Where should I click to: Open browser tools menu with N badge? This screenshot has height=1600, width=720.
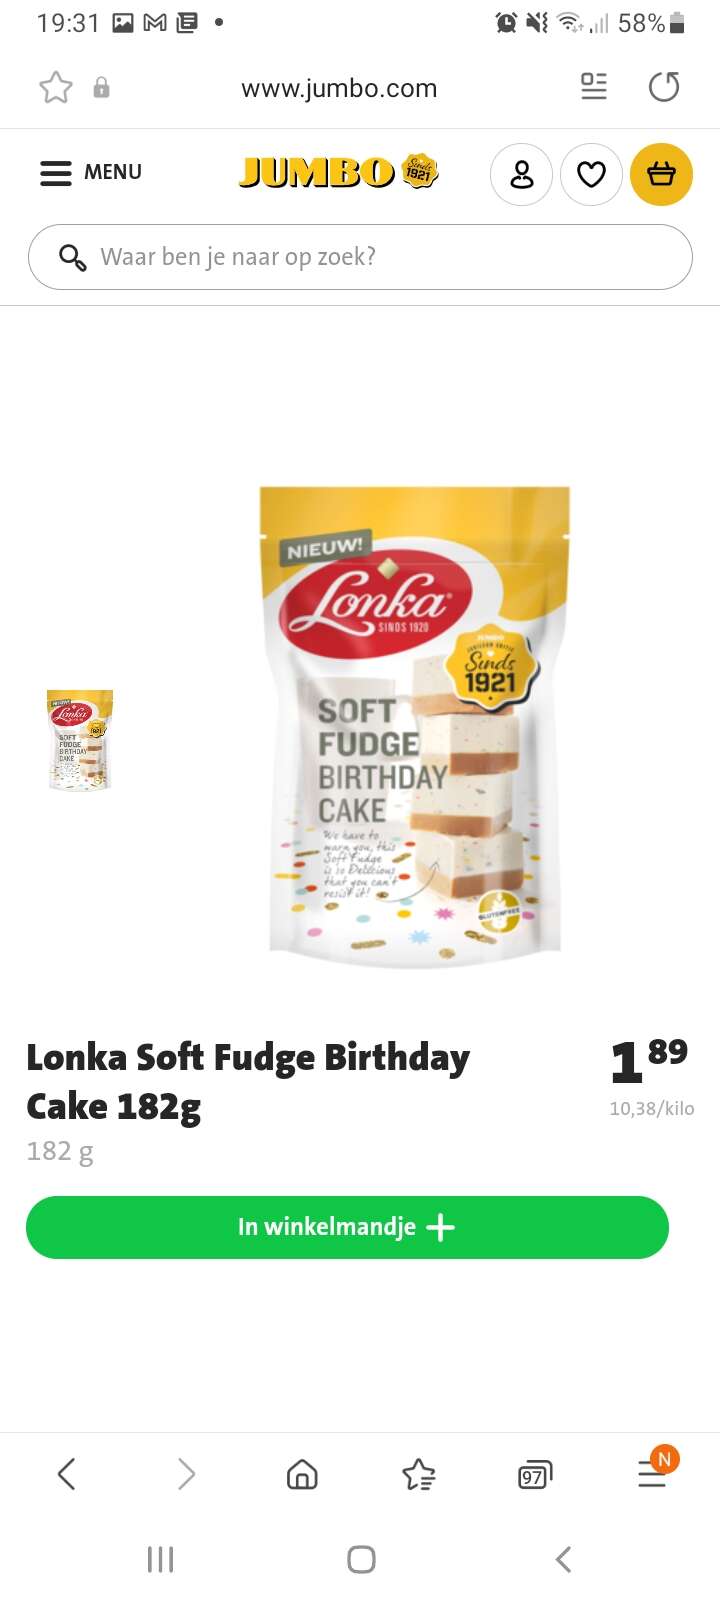(x=653, y=1470)
